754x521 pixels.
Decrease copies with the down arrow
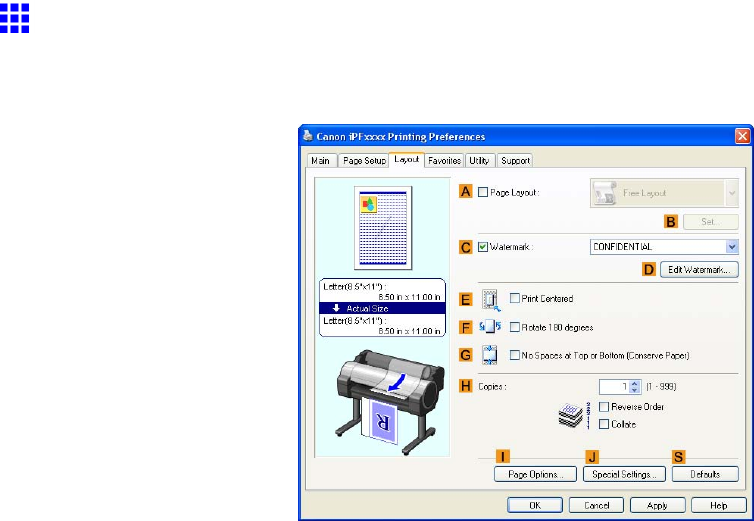tap(635, 390)
